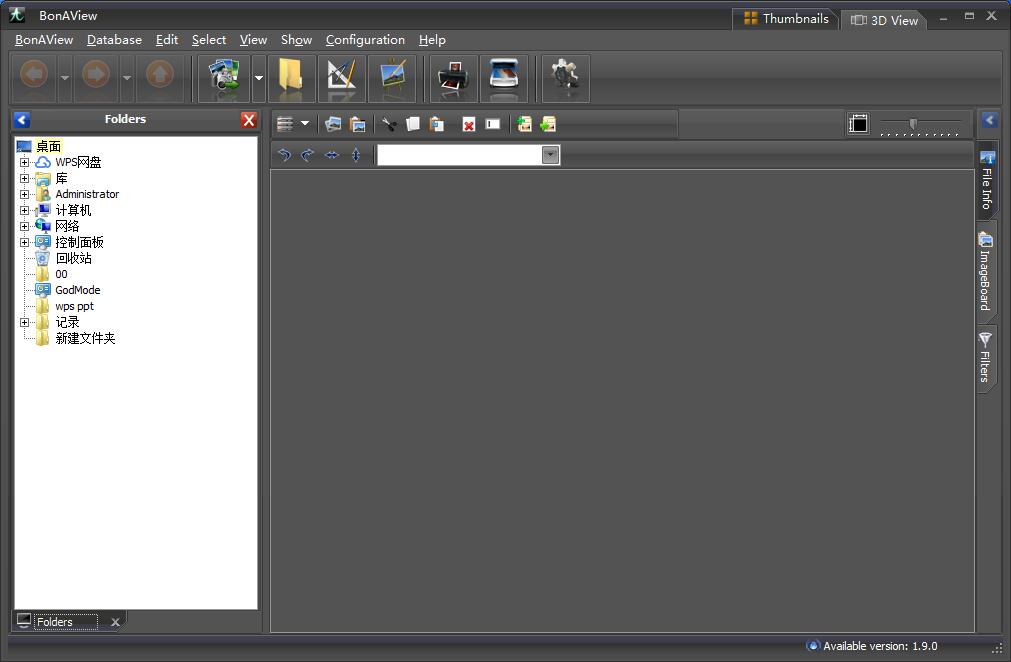
Task: Expand the WPS网盘 tree node
Action: 25,162
